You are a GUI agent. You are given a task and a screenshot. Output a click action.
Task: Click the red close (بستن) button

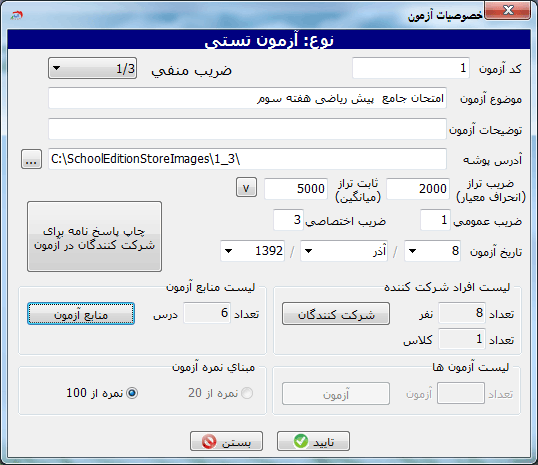tap(226, 441)
